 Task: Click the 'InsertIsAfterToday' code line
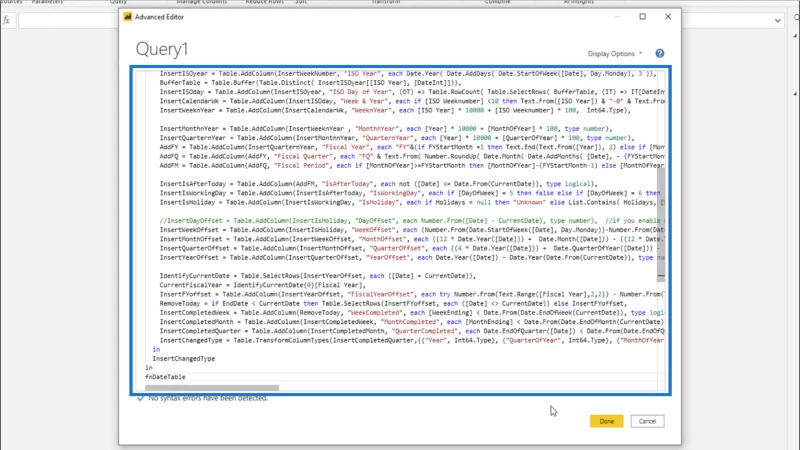coord(378,184)
